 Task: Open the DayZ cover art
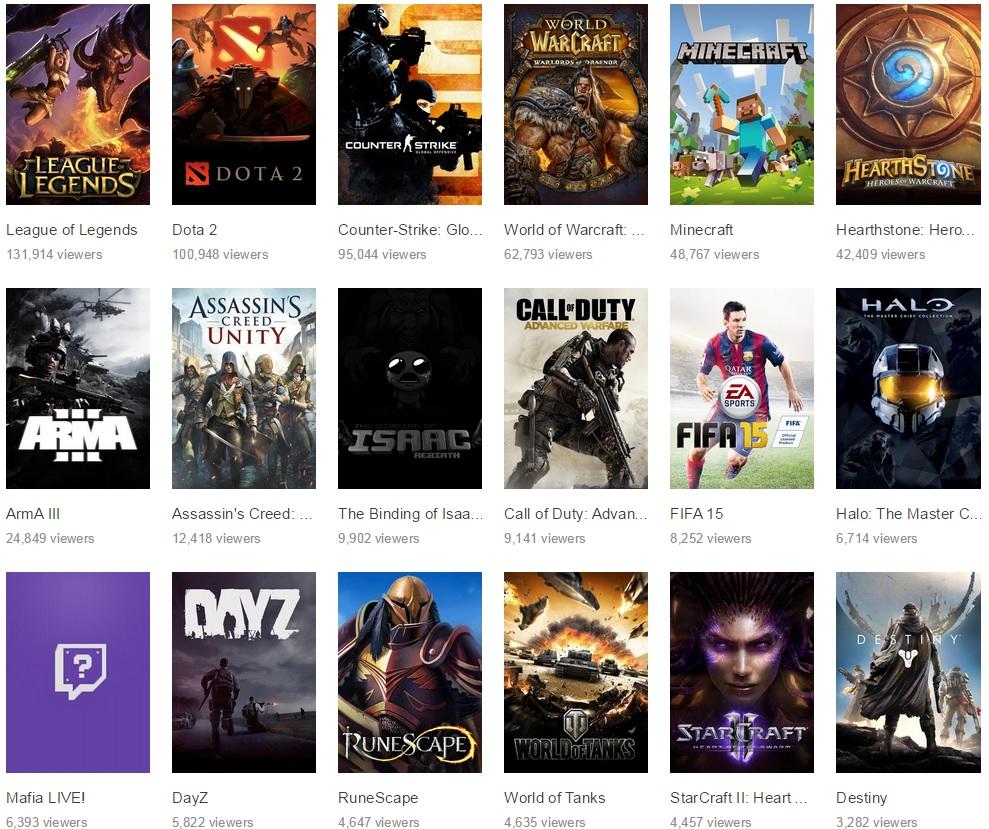[244, 673]
